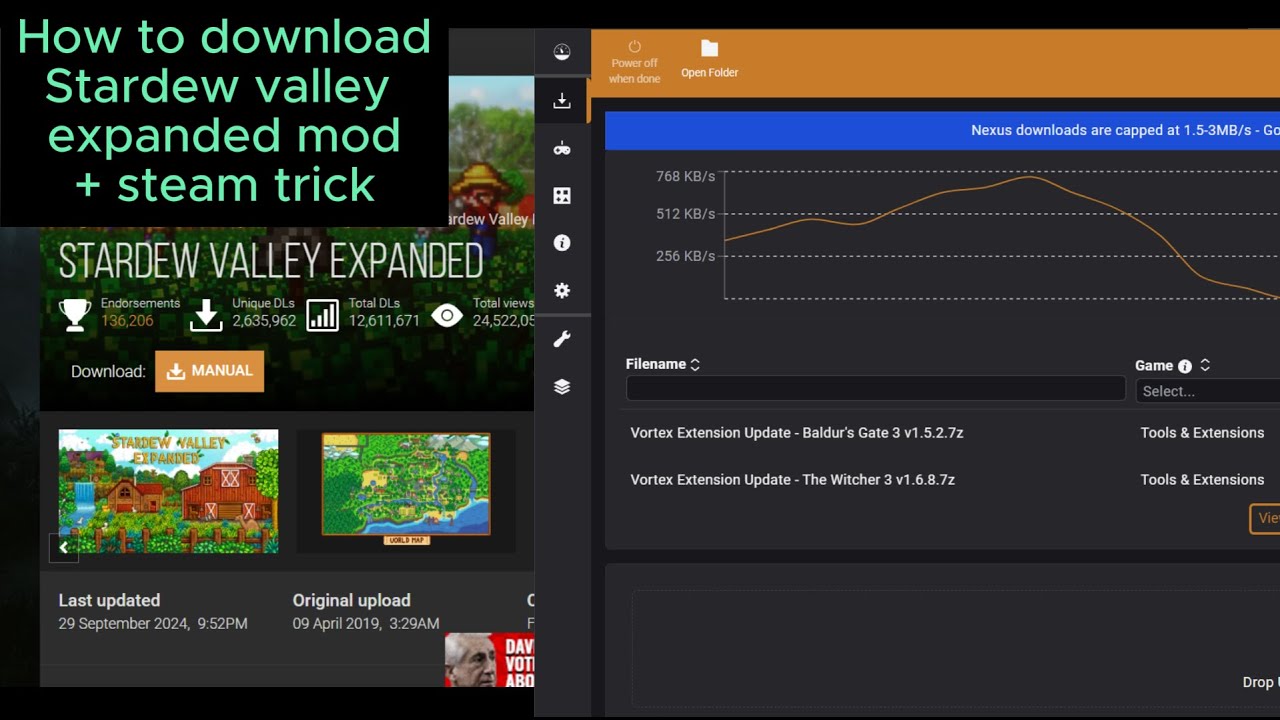
Task: Click the Filename column header label
Action: pos(656,365)
